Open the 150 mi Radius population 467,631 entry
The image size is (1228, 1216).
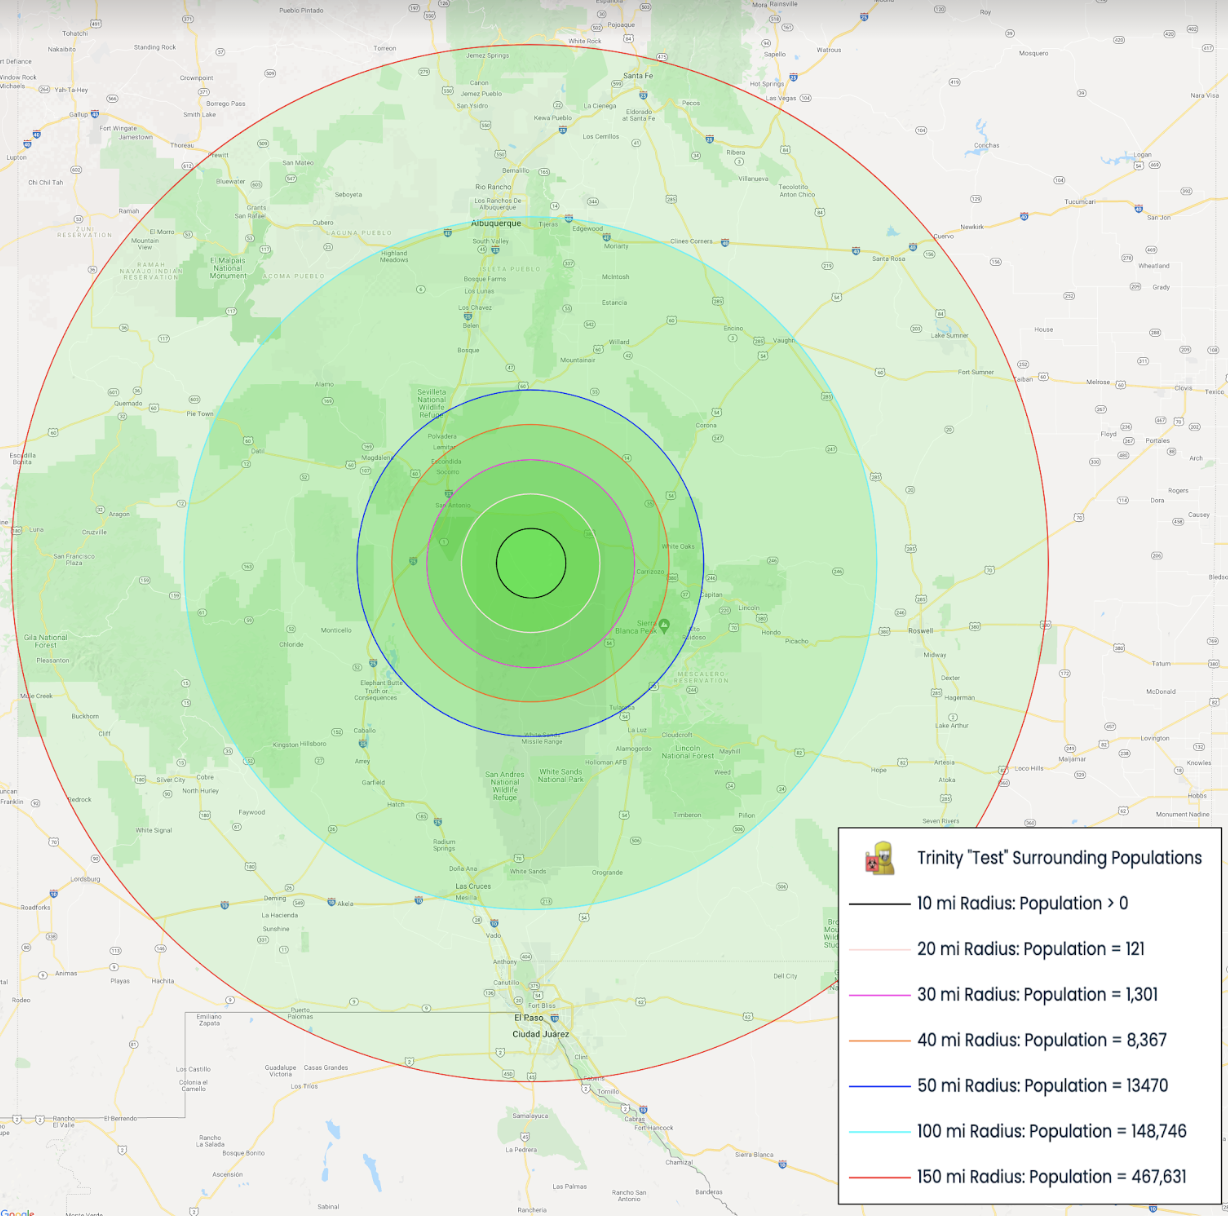click(x=1051, y=1177)
